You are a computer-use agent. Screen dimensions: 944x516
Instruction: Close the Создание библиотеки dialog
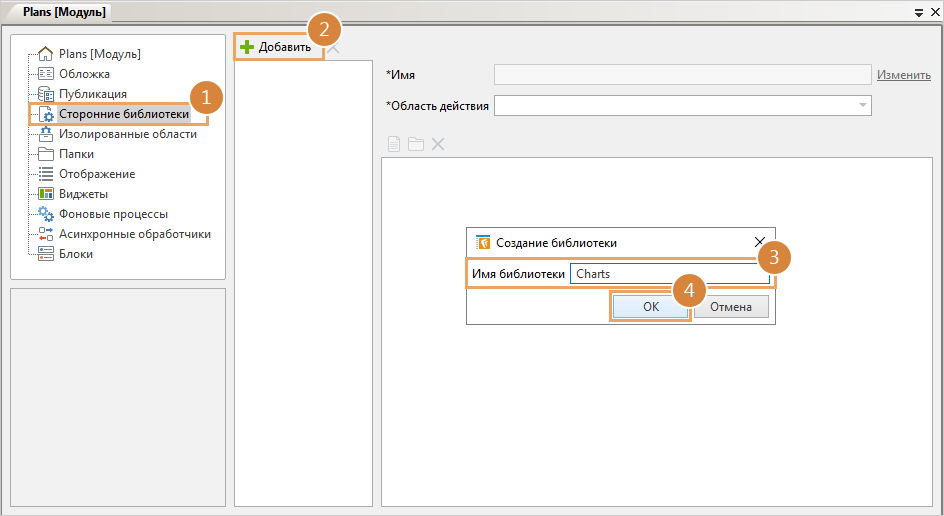[x=760, y=242]
